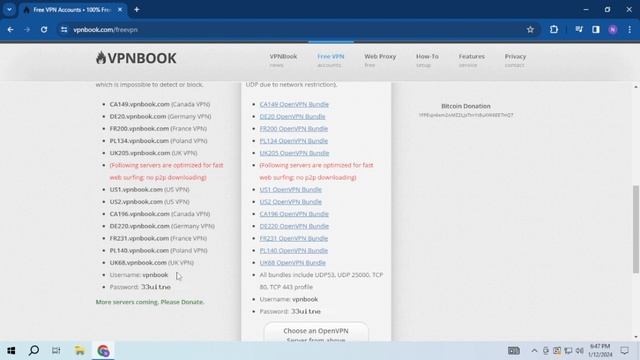Click the DE220.vpnbook.com server text
Viewport: 640px width, 360px height.
(x=140, y=226)
